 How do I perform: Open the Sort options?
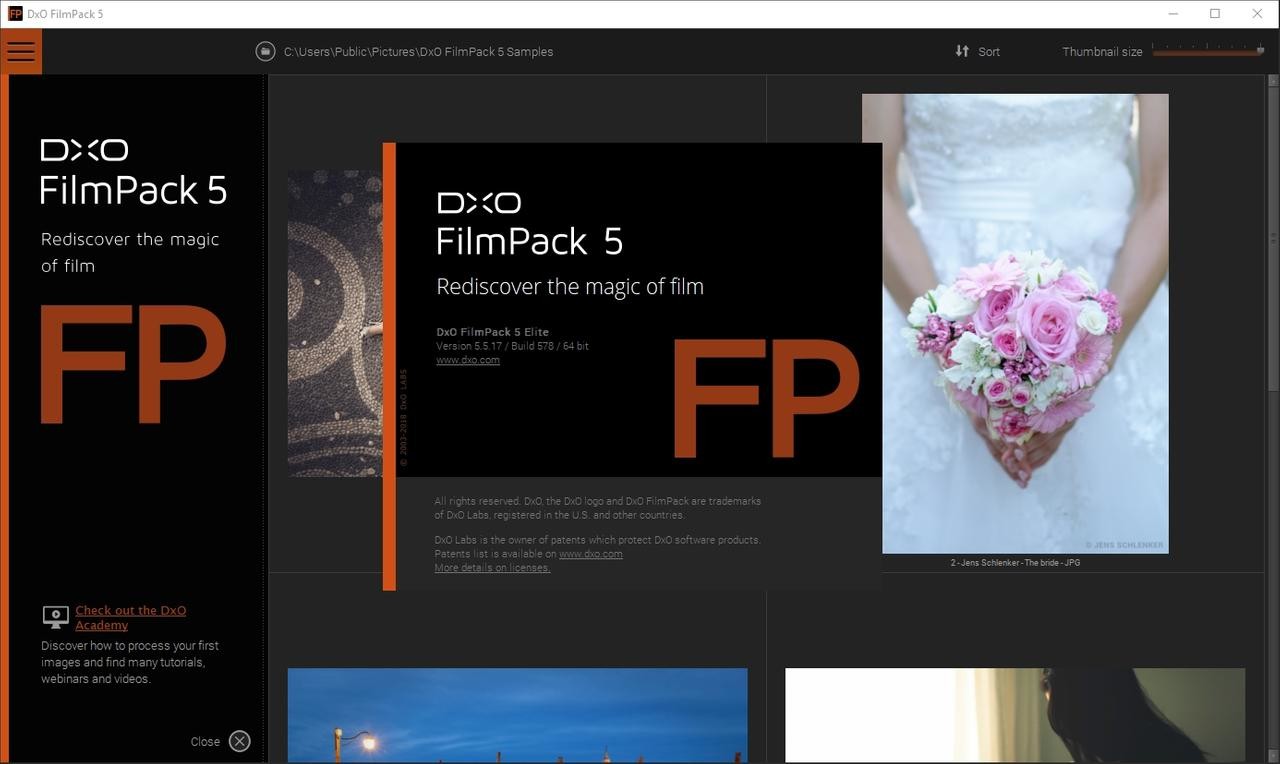(x=977, y=51)
